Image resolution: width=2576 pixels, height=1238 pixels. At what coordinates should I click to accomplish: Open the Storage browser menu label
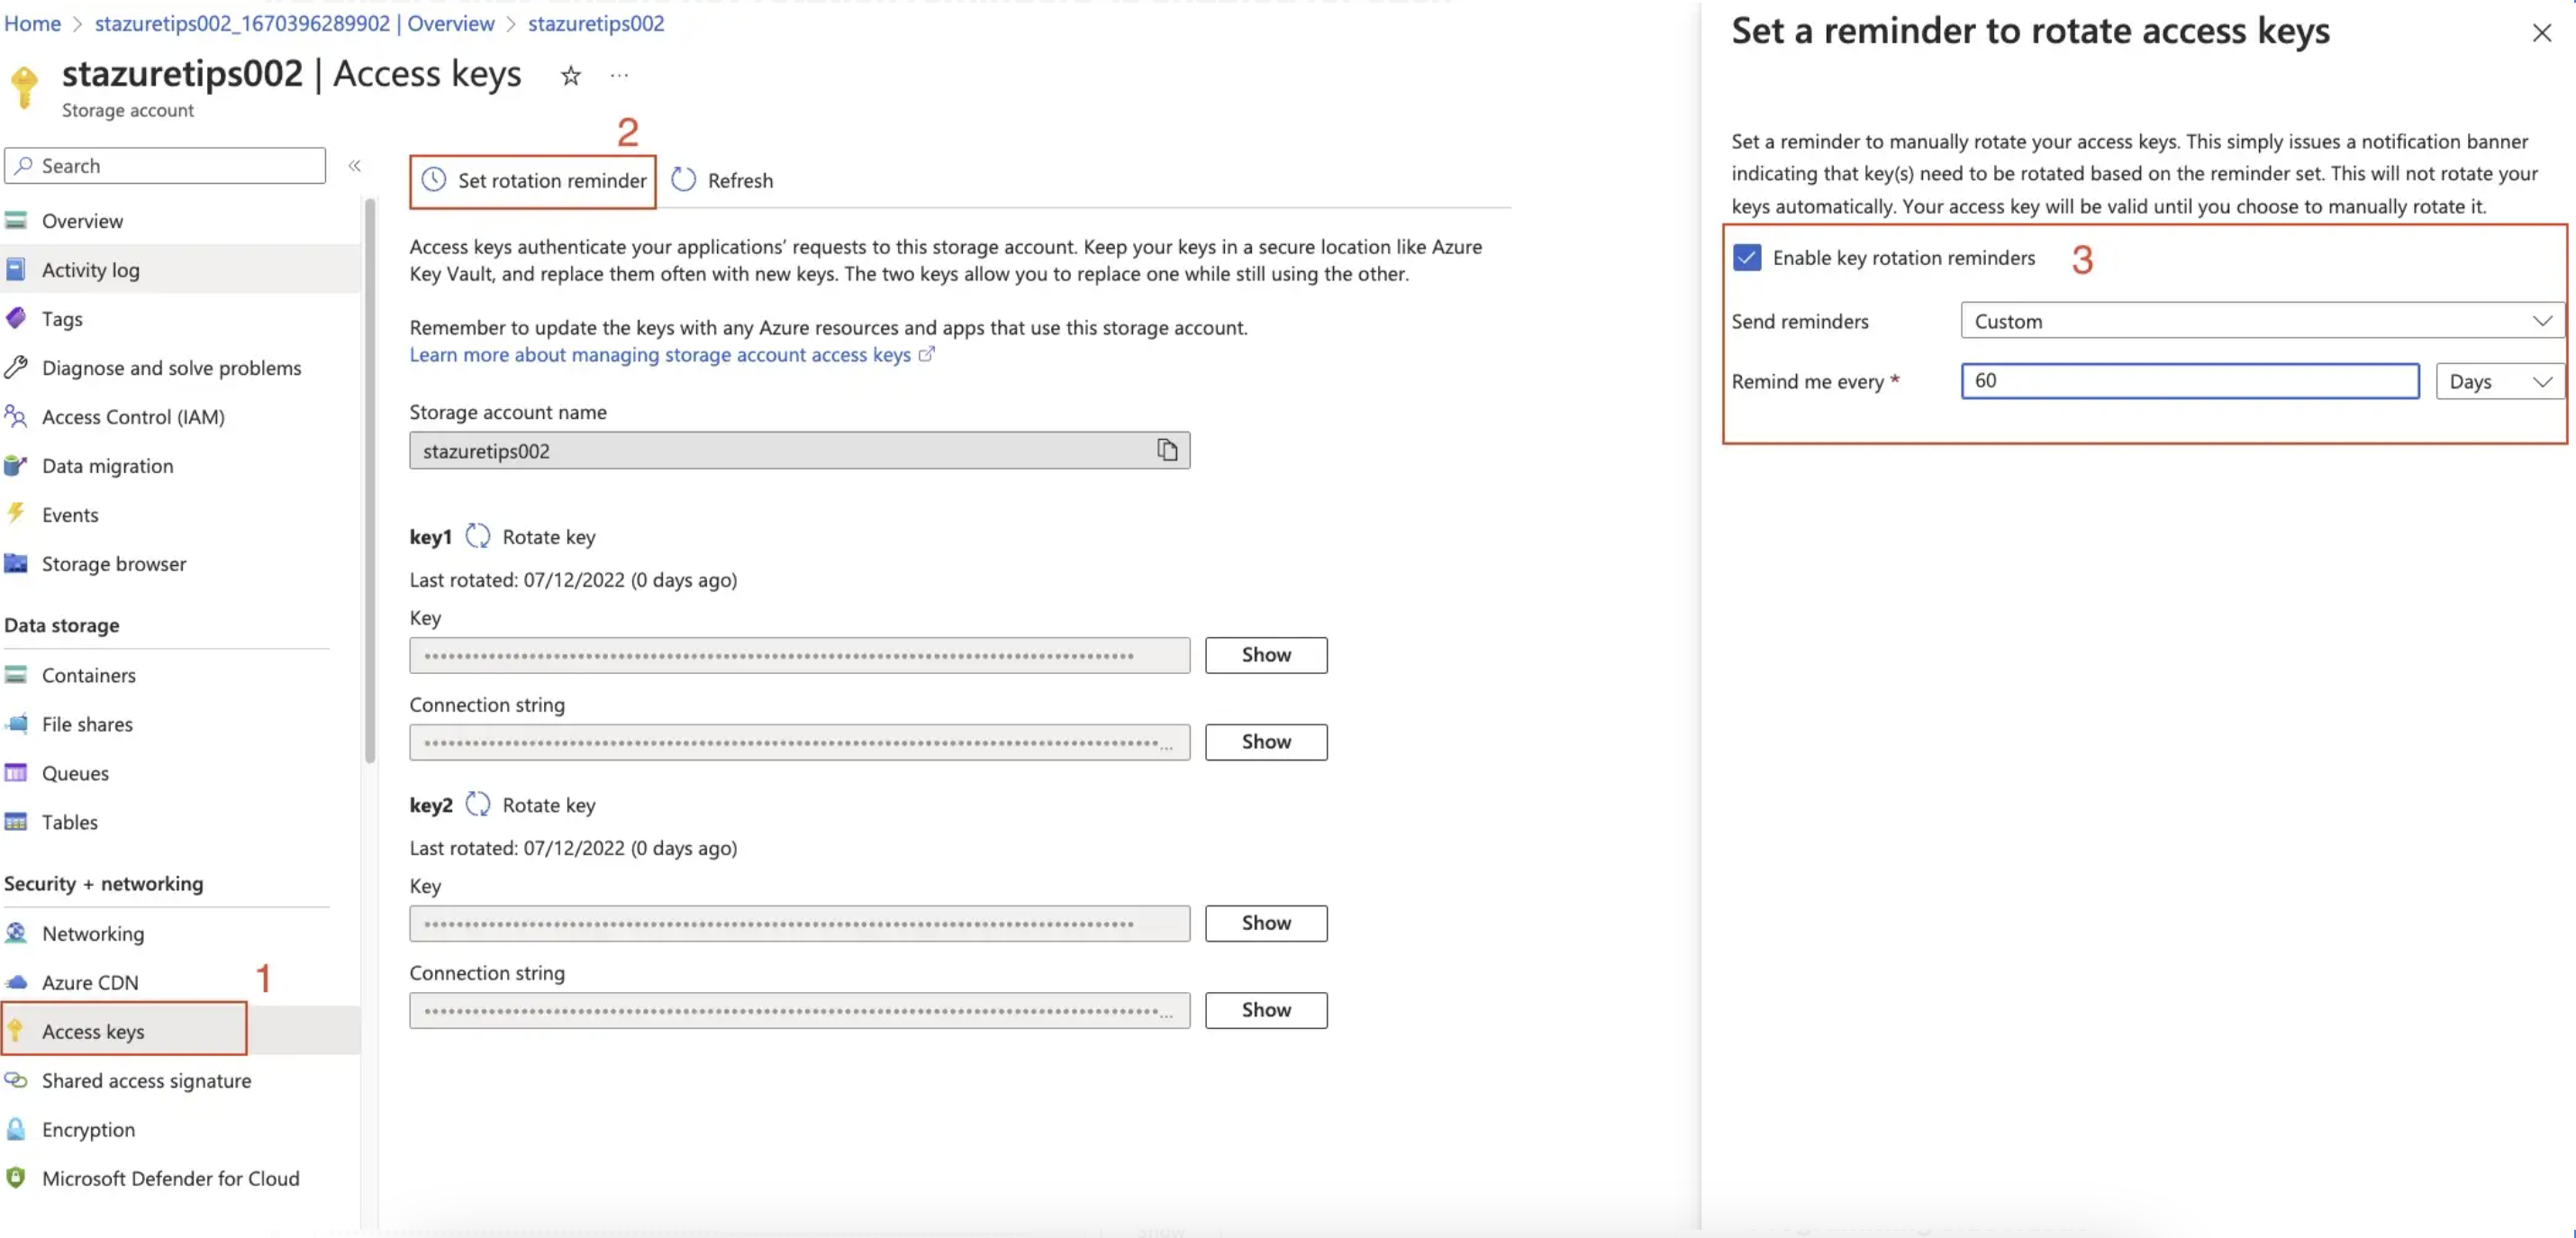114,563
